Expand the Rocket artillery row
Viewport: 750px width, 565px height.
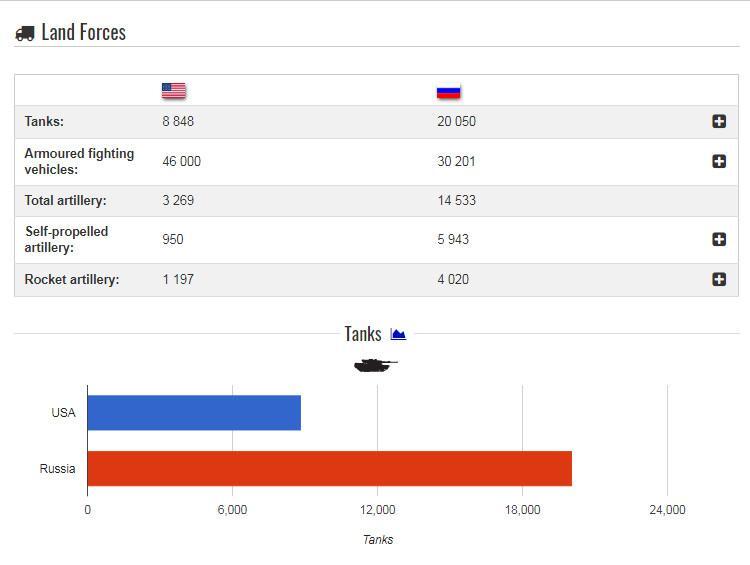click(719, 279)
